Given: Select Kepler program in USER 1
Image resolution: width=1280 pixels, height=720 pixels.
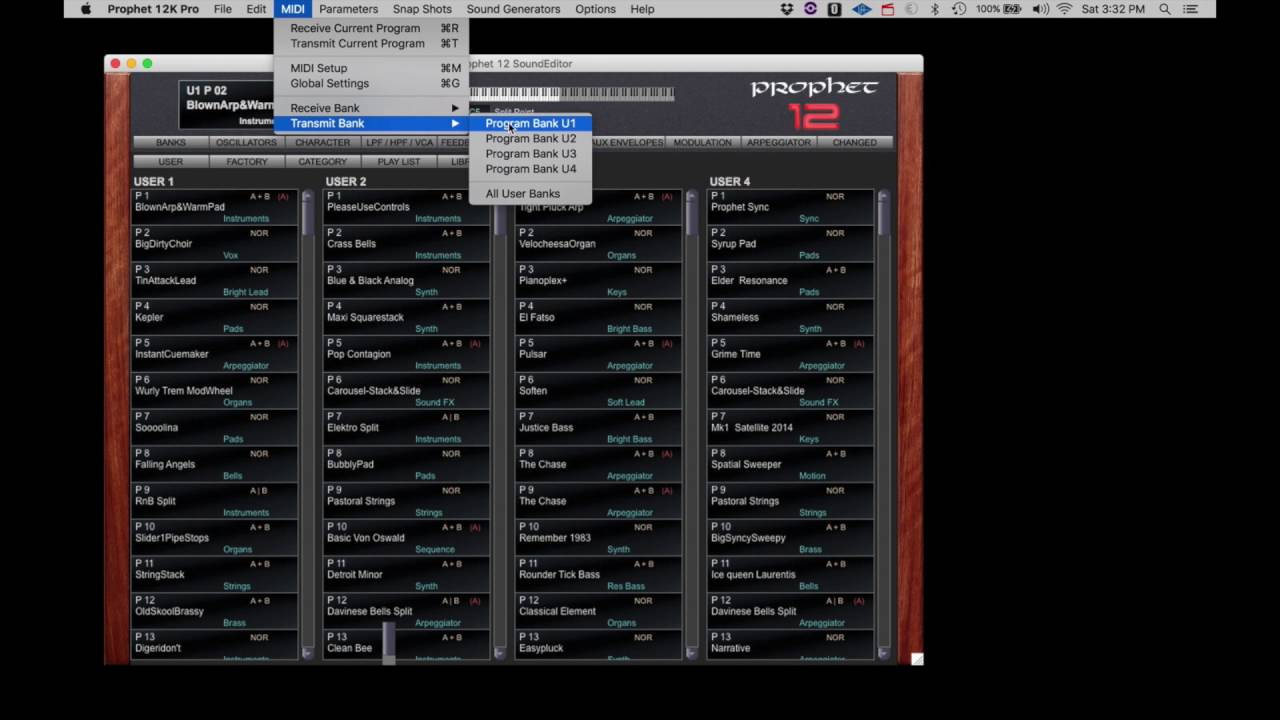Looking at the screenshot, I should coord(215,317).
